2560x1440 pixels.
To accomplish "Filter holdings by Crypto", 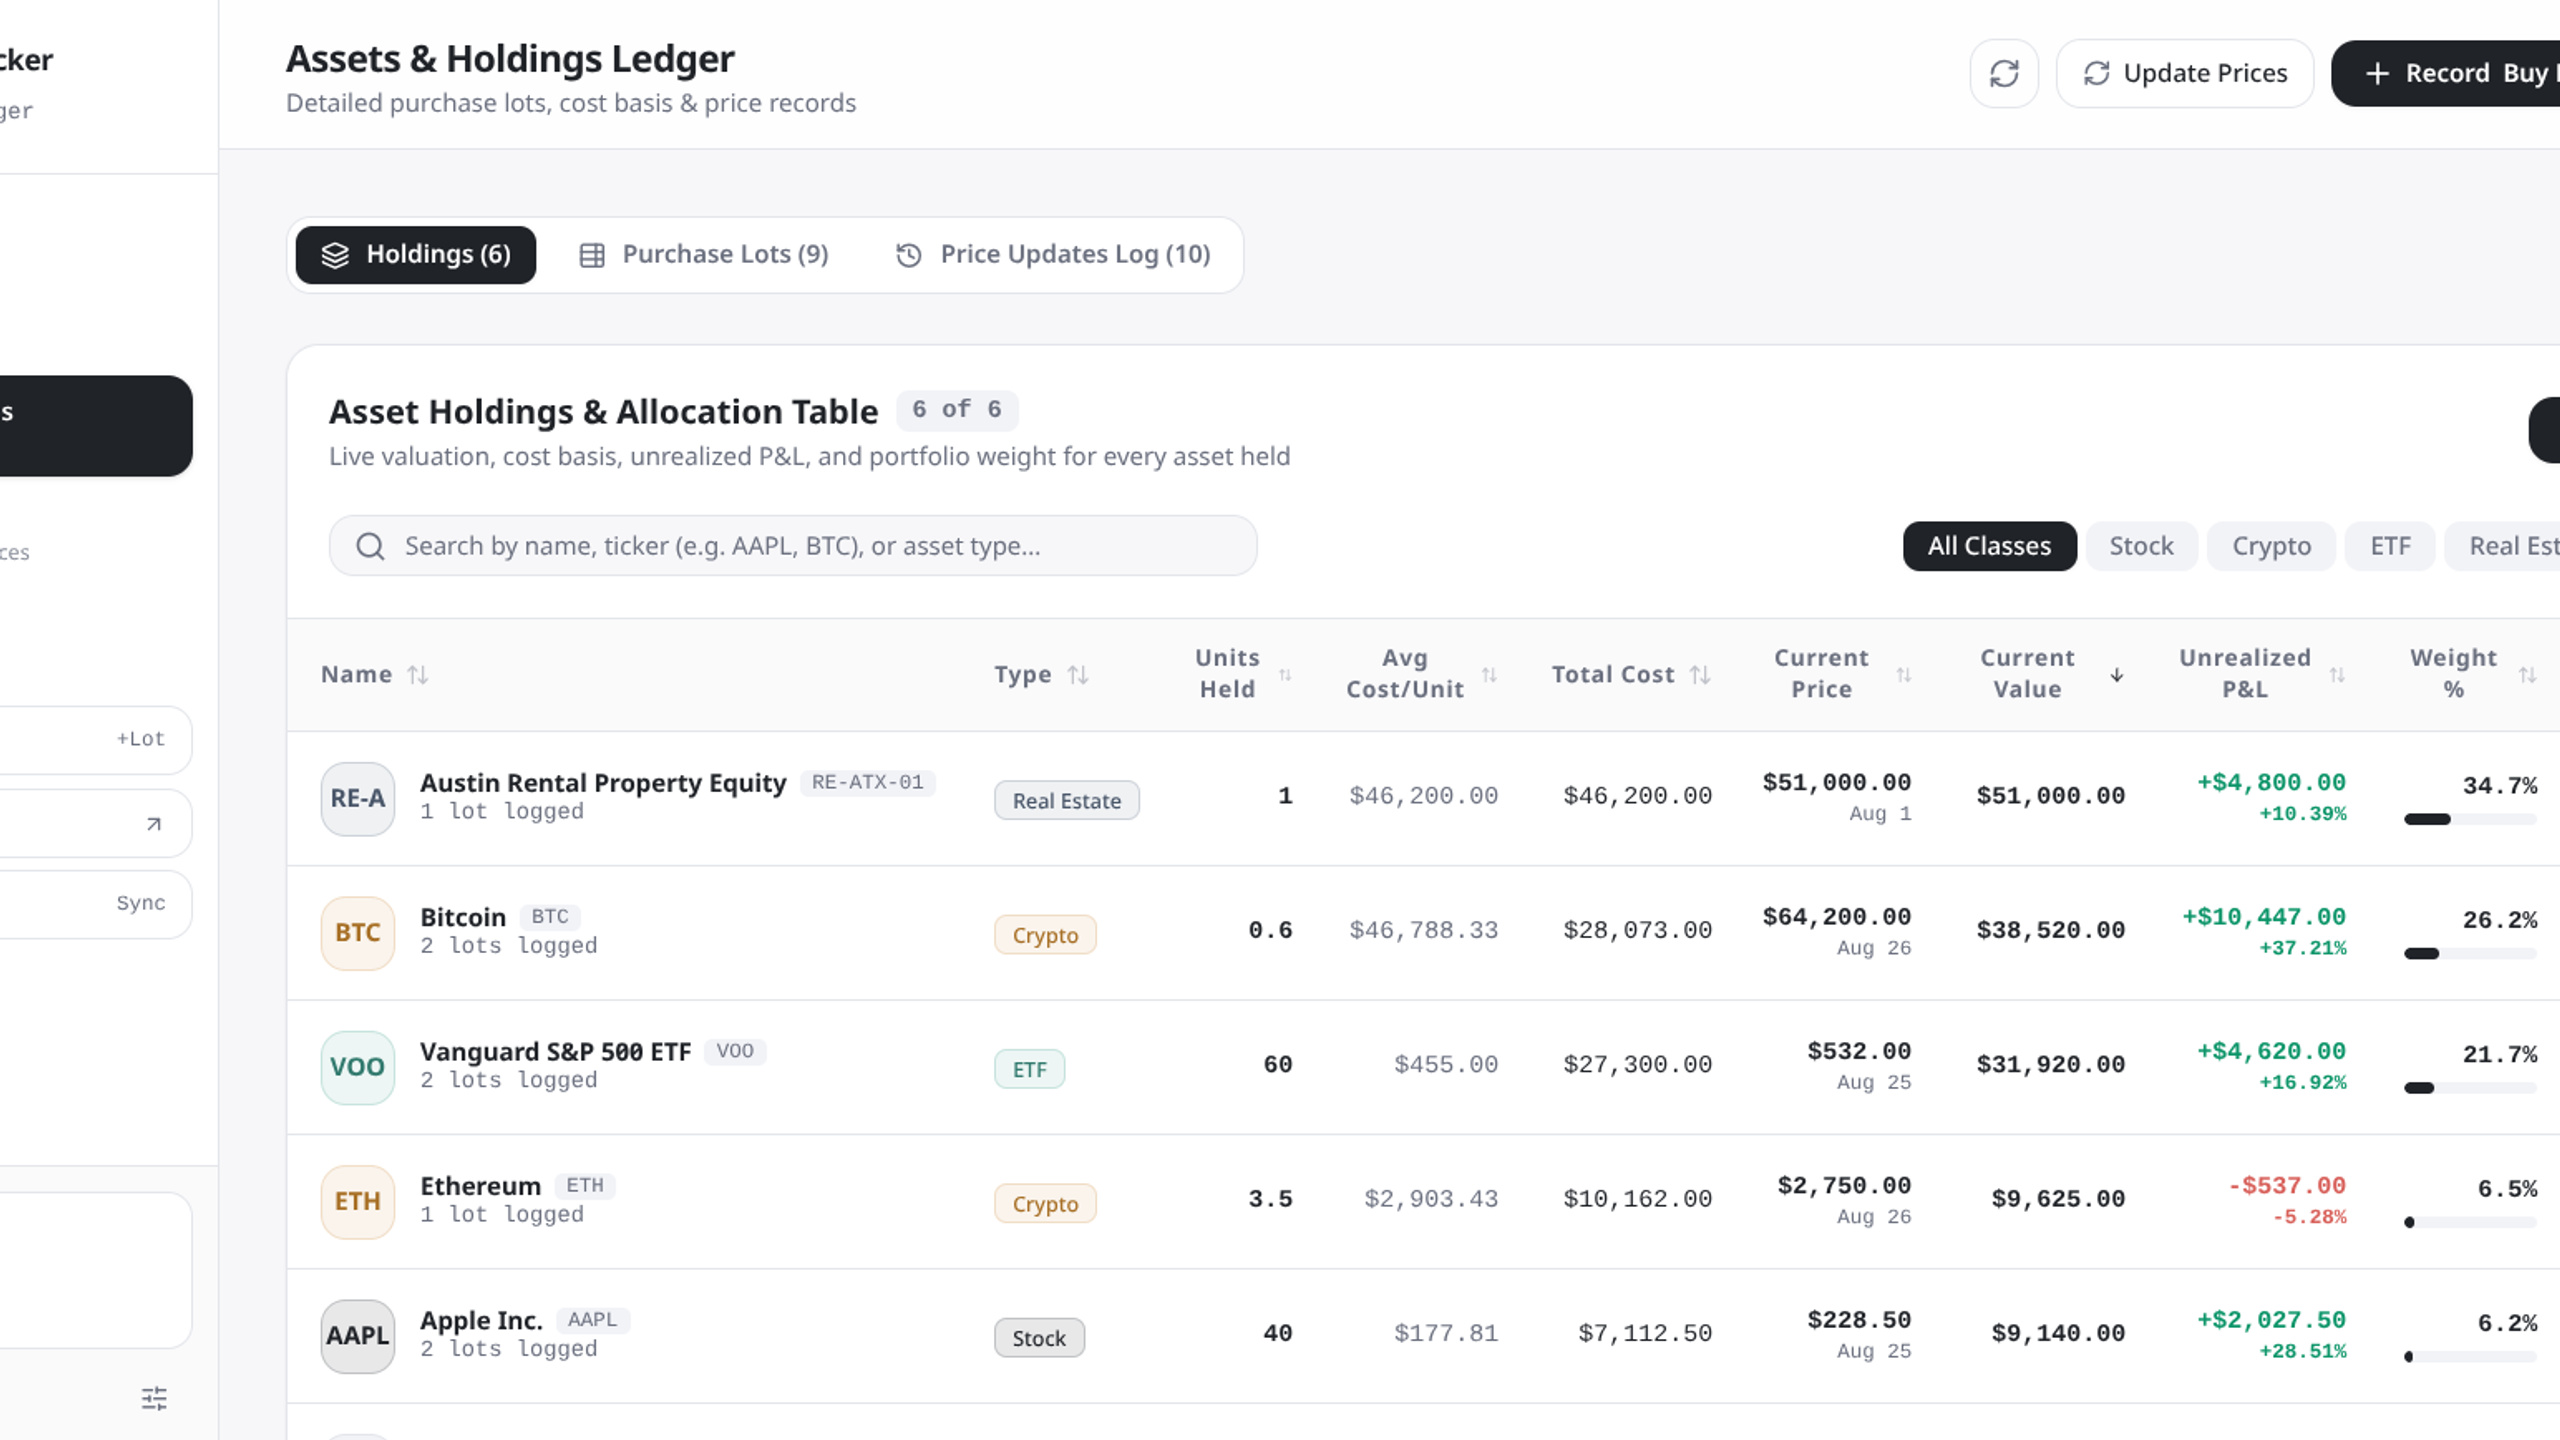I will tap(2271, 546).
